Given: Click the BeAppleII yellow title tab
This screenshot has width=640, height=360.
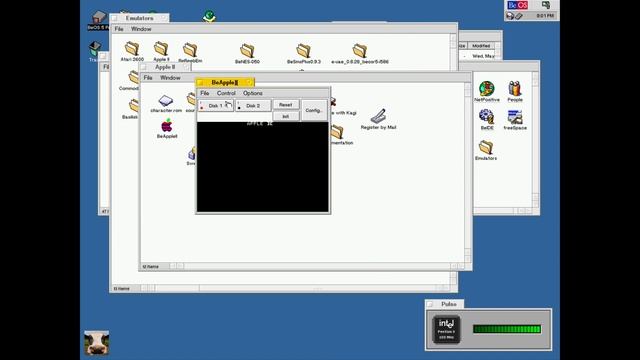Looking at the screenshot, I should coord(225,82).
